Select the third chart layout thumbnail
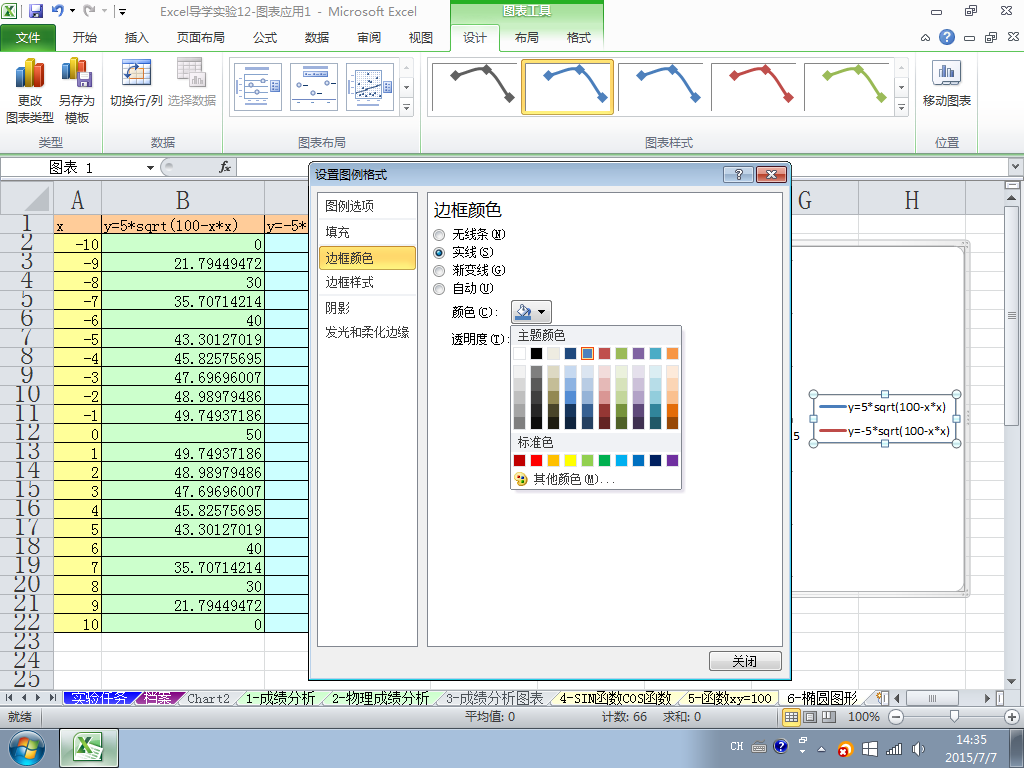The image size is (1024, 768). click(x=370, y=87)
